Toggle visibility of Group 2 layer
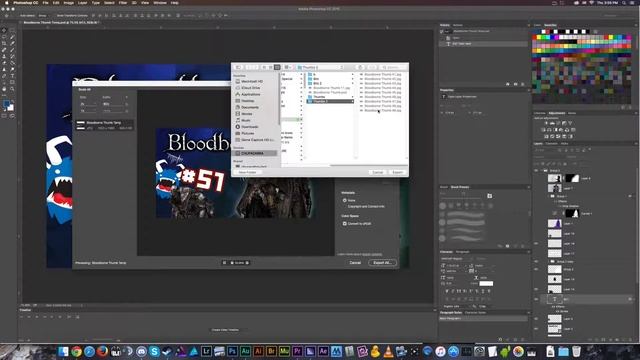Viewport: 640px width, 360px height. point(536,171)
